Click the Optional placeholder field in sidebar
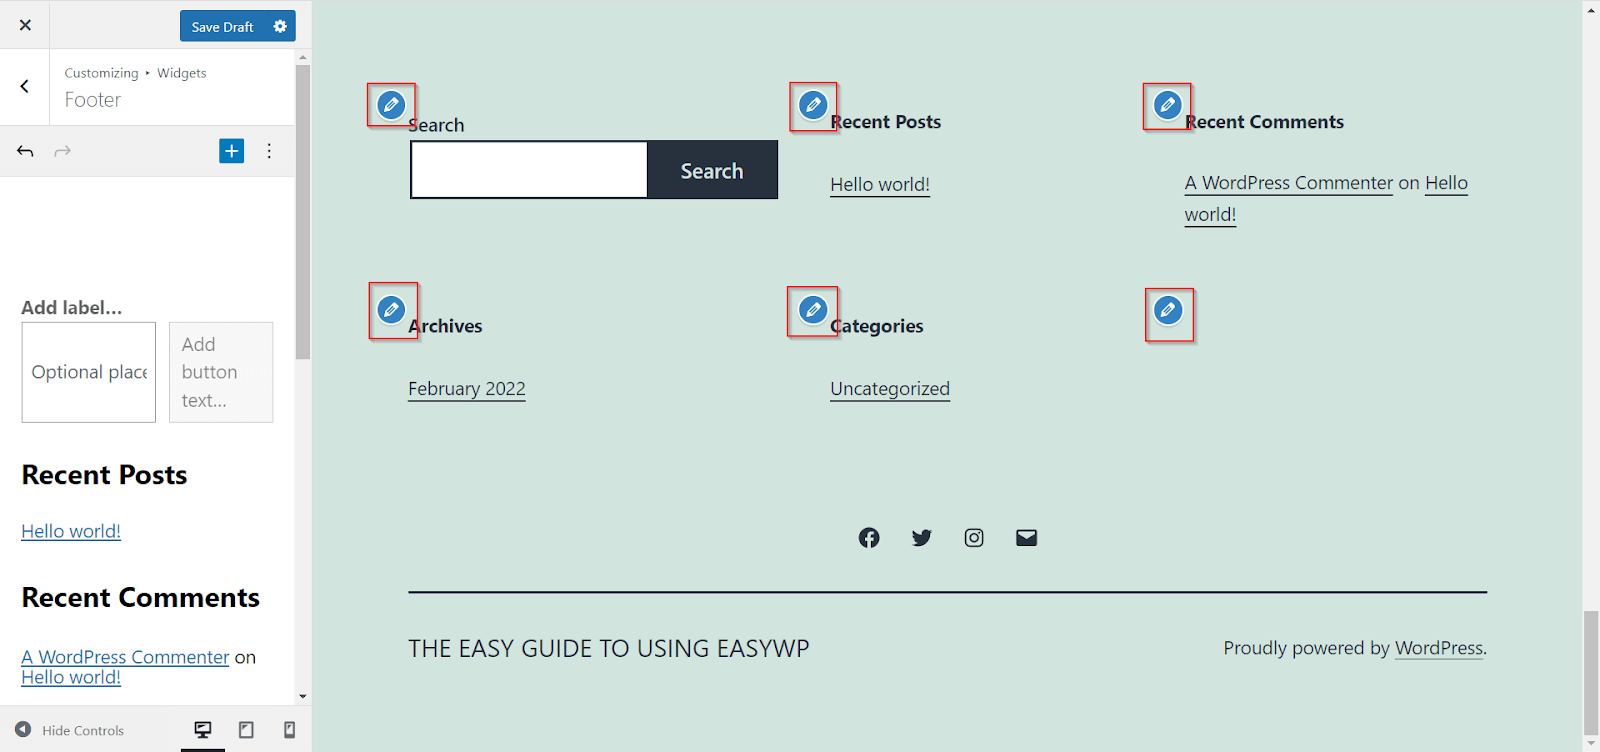Screen dimensions: 1600x752 pyautogui.click(x=89, y=372)
